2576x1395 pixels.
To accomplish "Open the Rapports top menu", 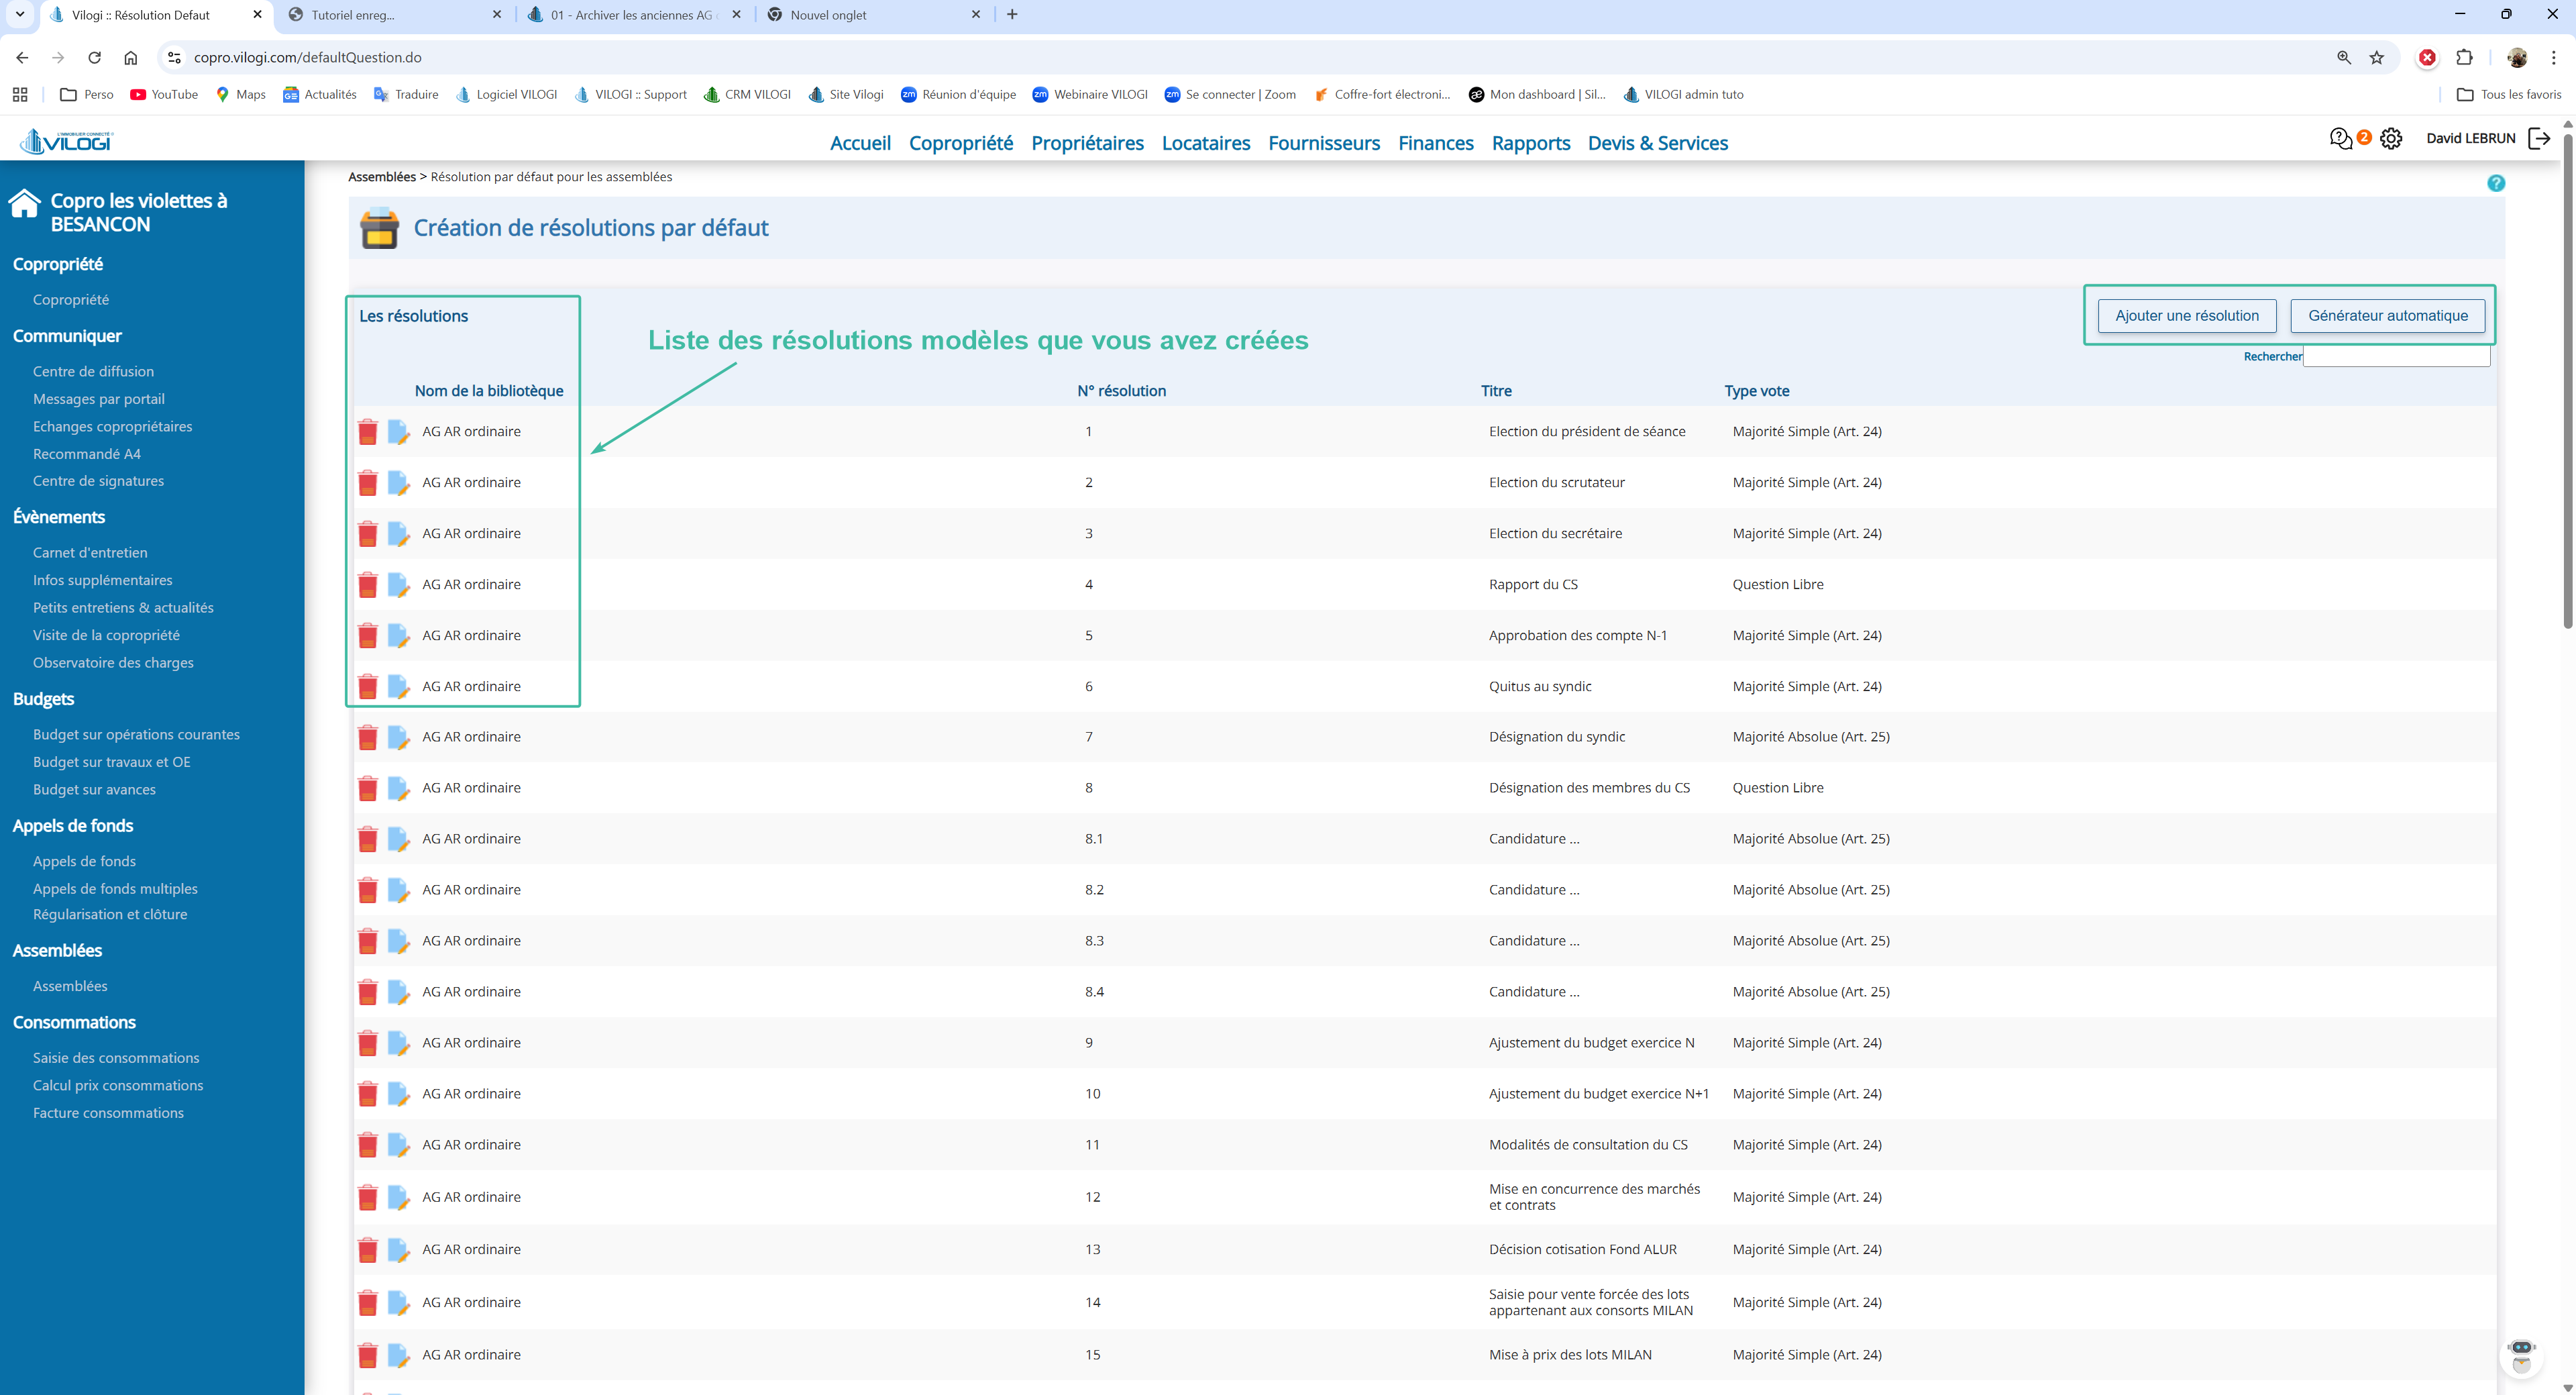I will [1531, 143].
